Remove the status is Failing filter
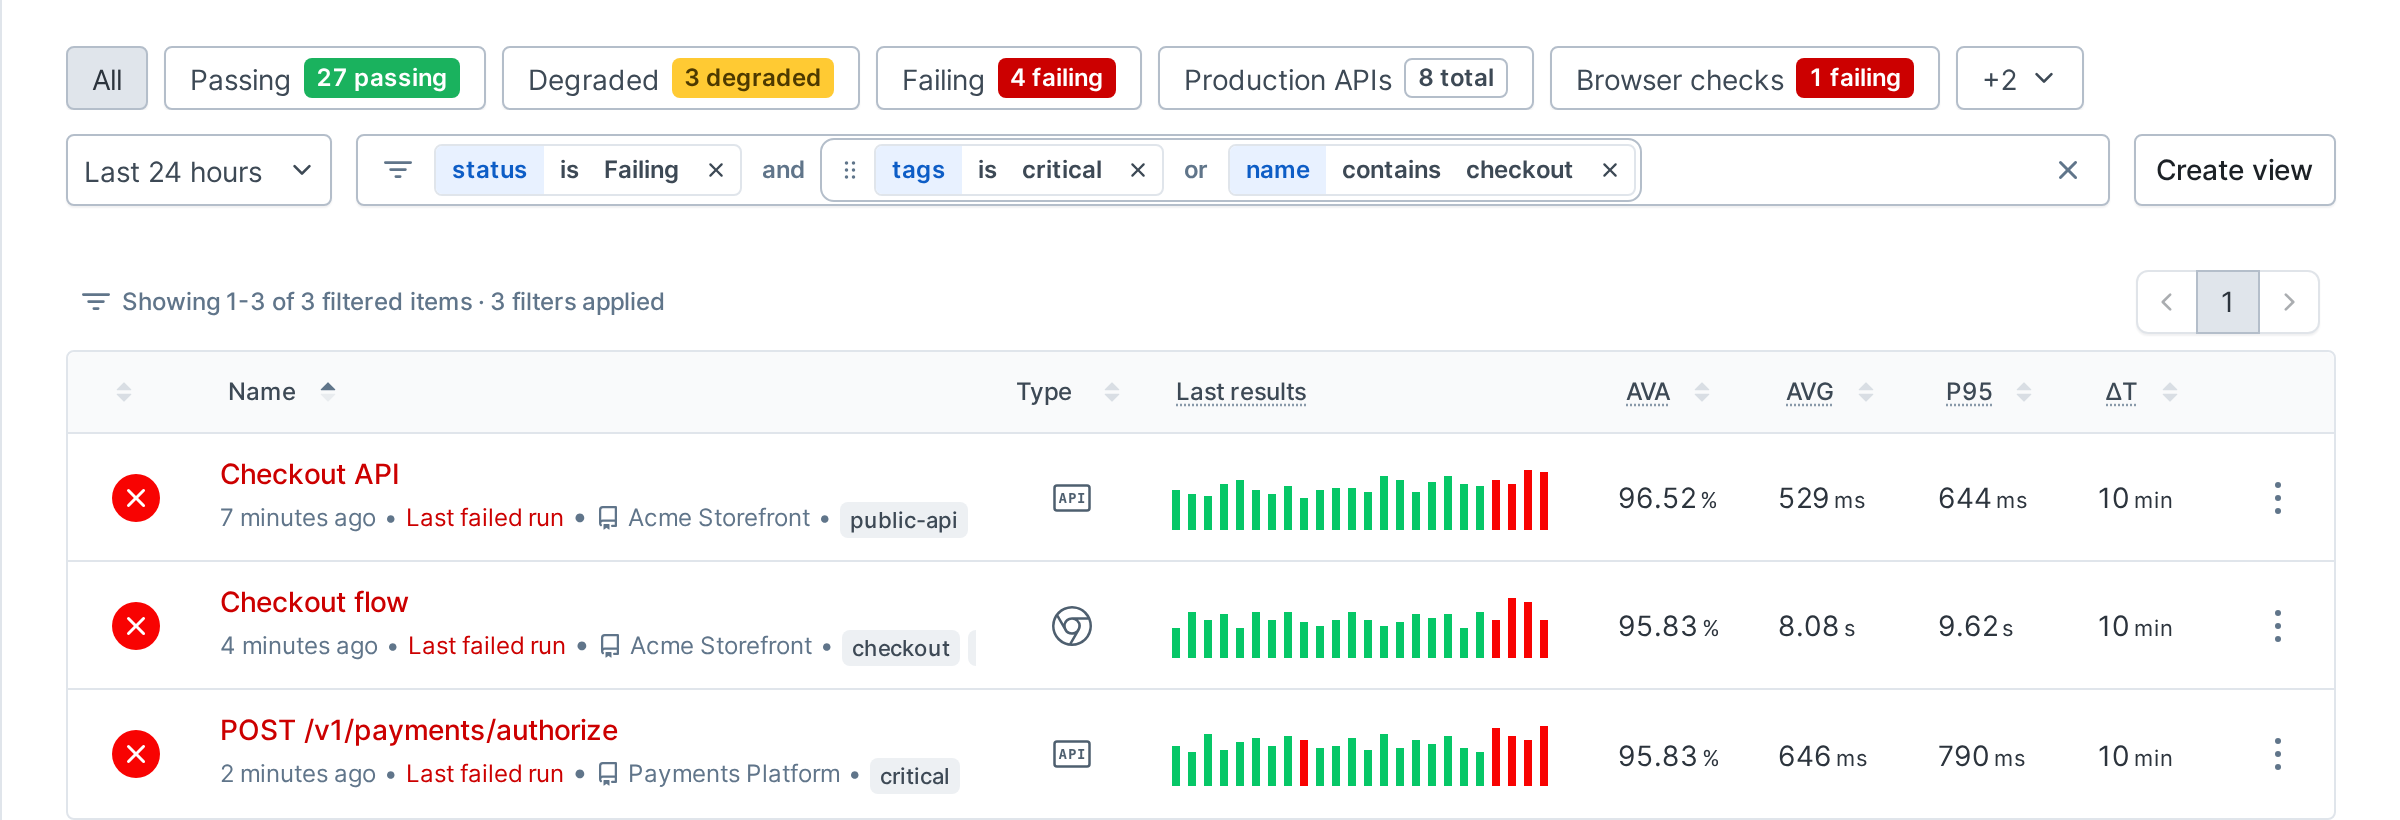This screenshot has height=820, width=2400. pyautogui.click(x=716, y=170)
